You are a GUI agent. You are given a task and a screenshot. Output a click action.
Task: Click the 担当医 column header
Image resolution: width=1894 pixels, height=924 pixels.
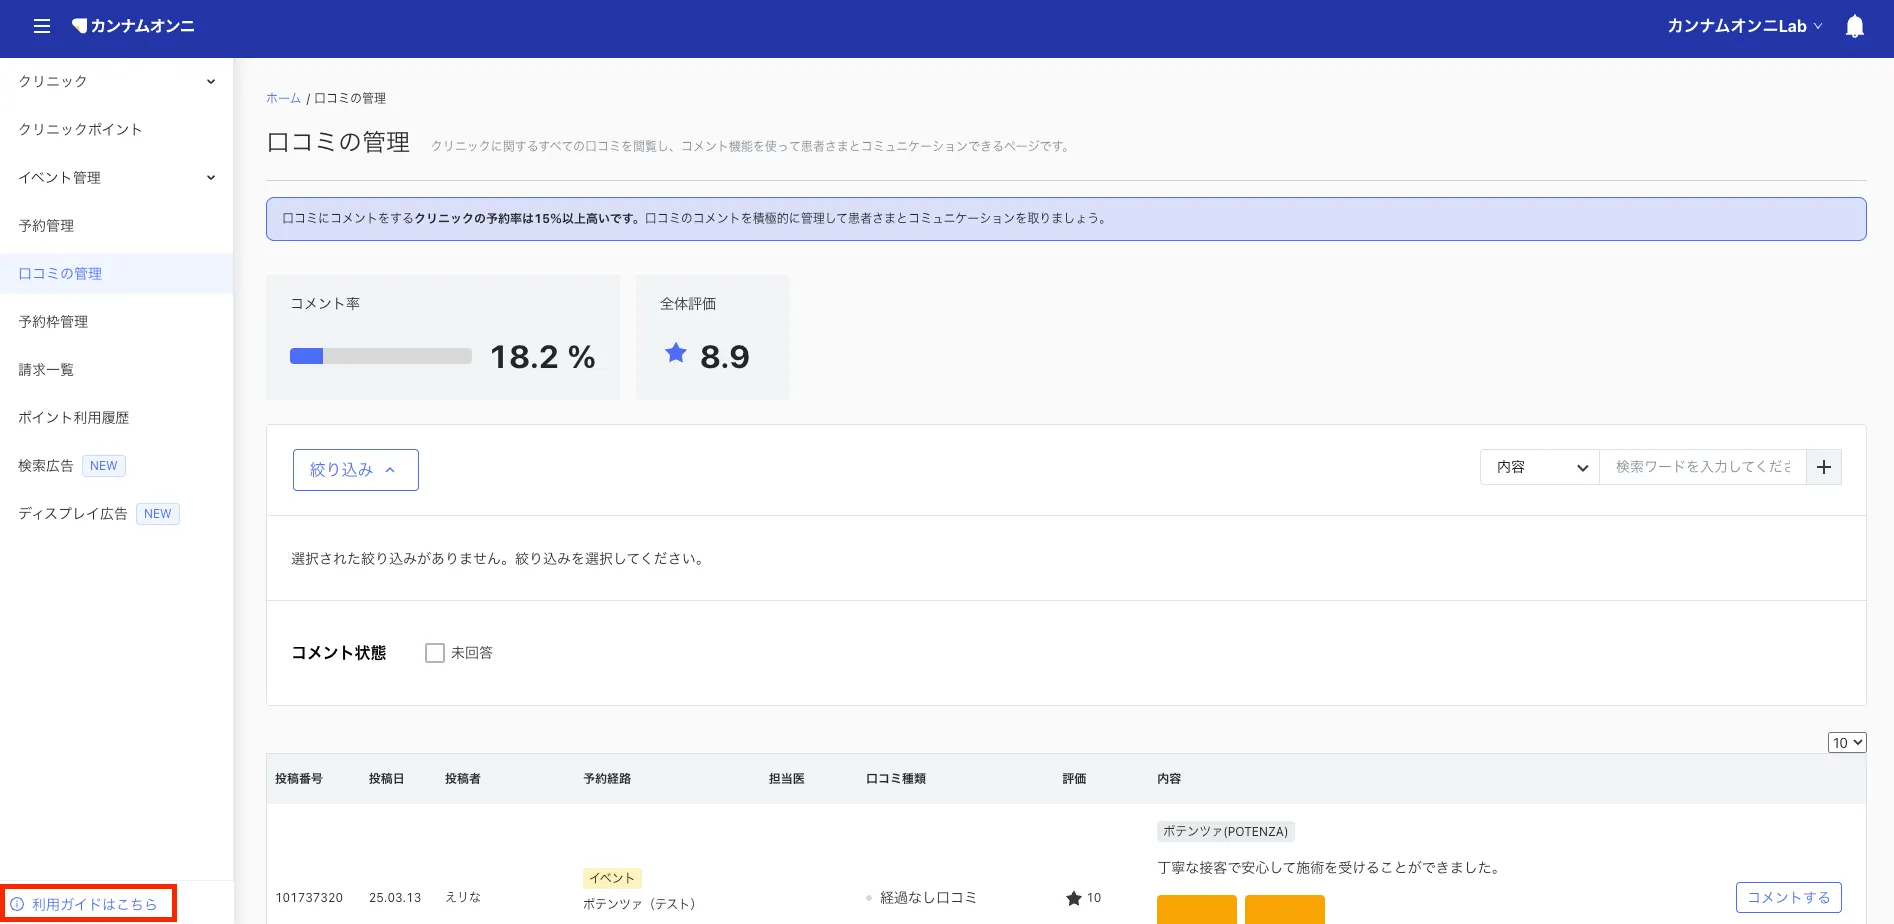click(786, 779)
